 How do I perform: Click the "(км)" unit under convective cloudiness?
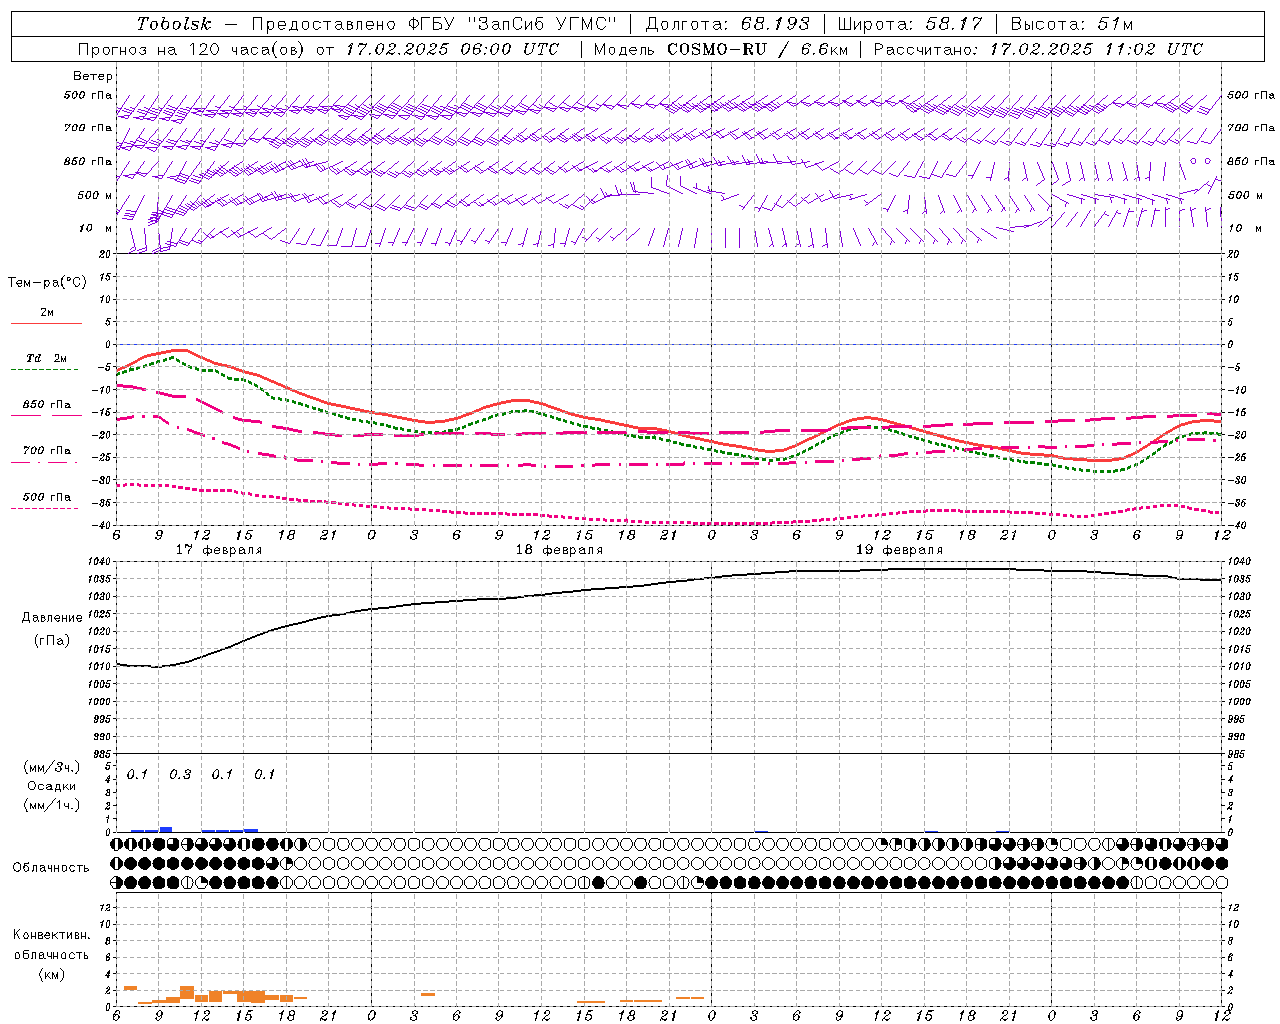[51, 974]
